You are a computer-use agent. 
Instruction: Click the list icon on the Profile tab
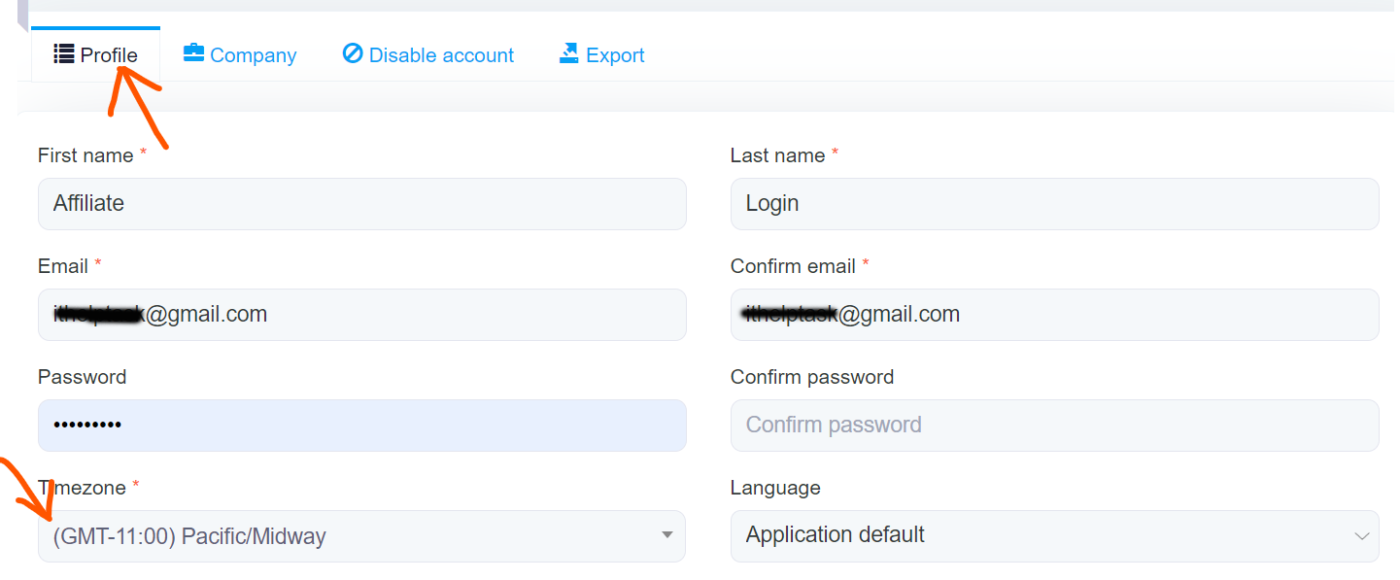point(64,54)
